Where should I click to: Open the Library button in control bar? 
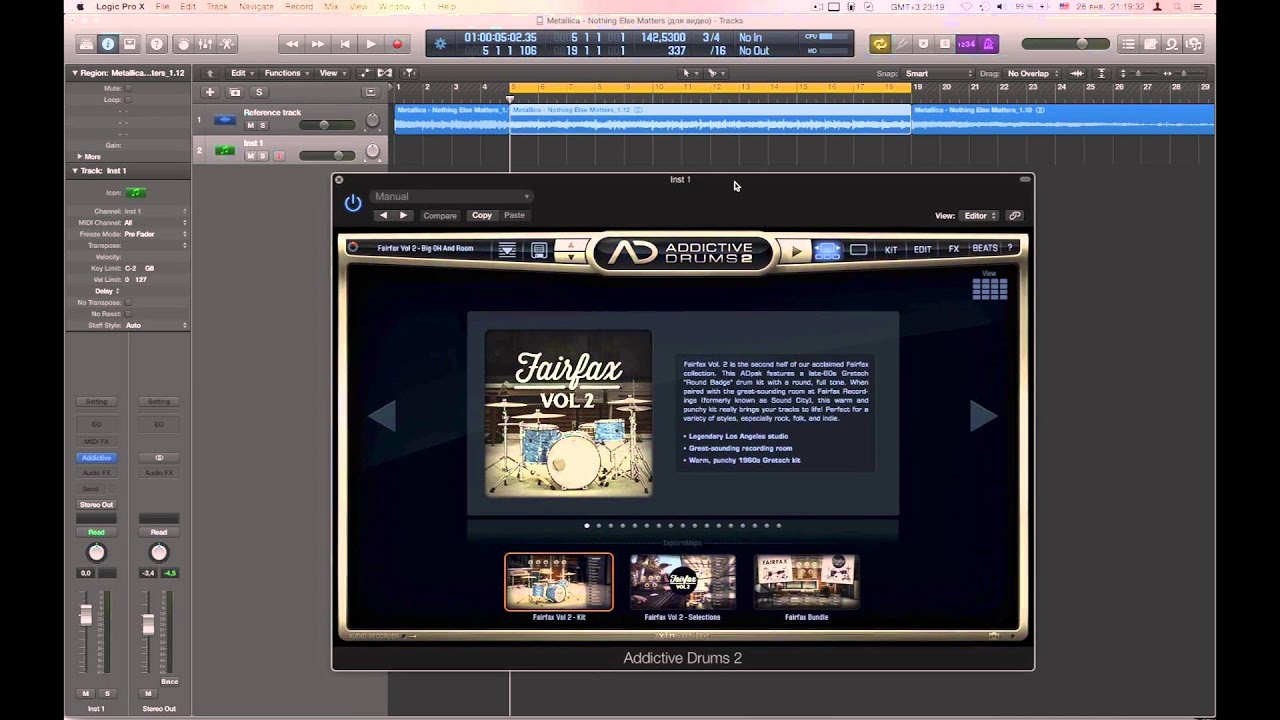[85, 44]
